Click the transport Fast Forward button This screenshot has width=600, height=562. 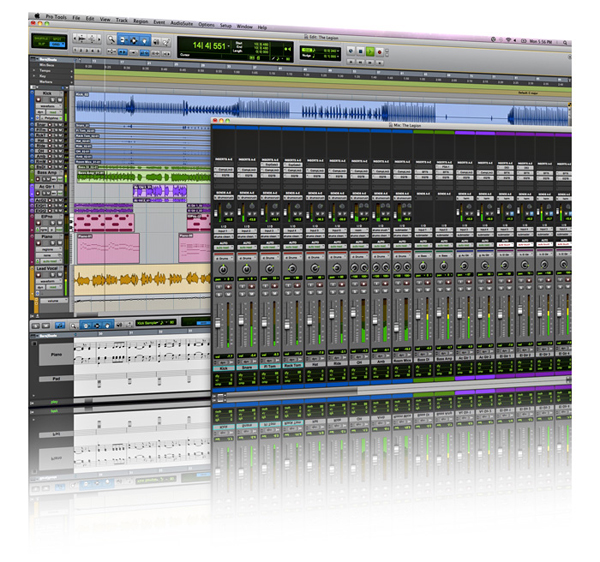click(370, 62)
